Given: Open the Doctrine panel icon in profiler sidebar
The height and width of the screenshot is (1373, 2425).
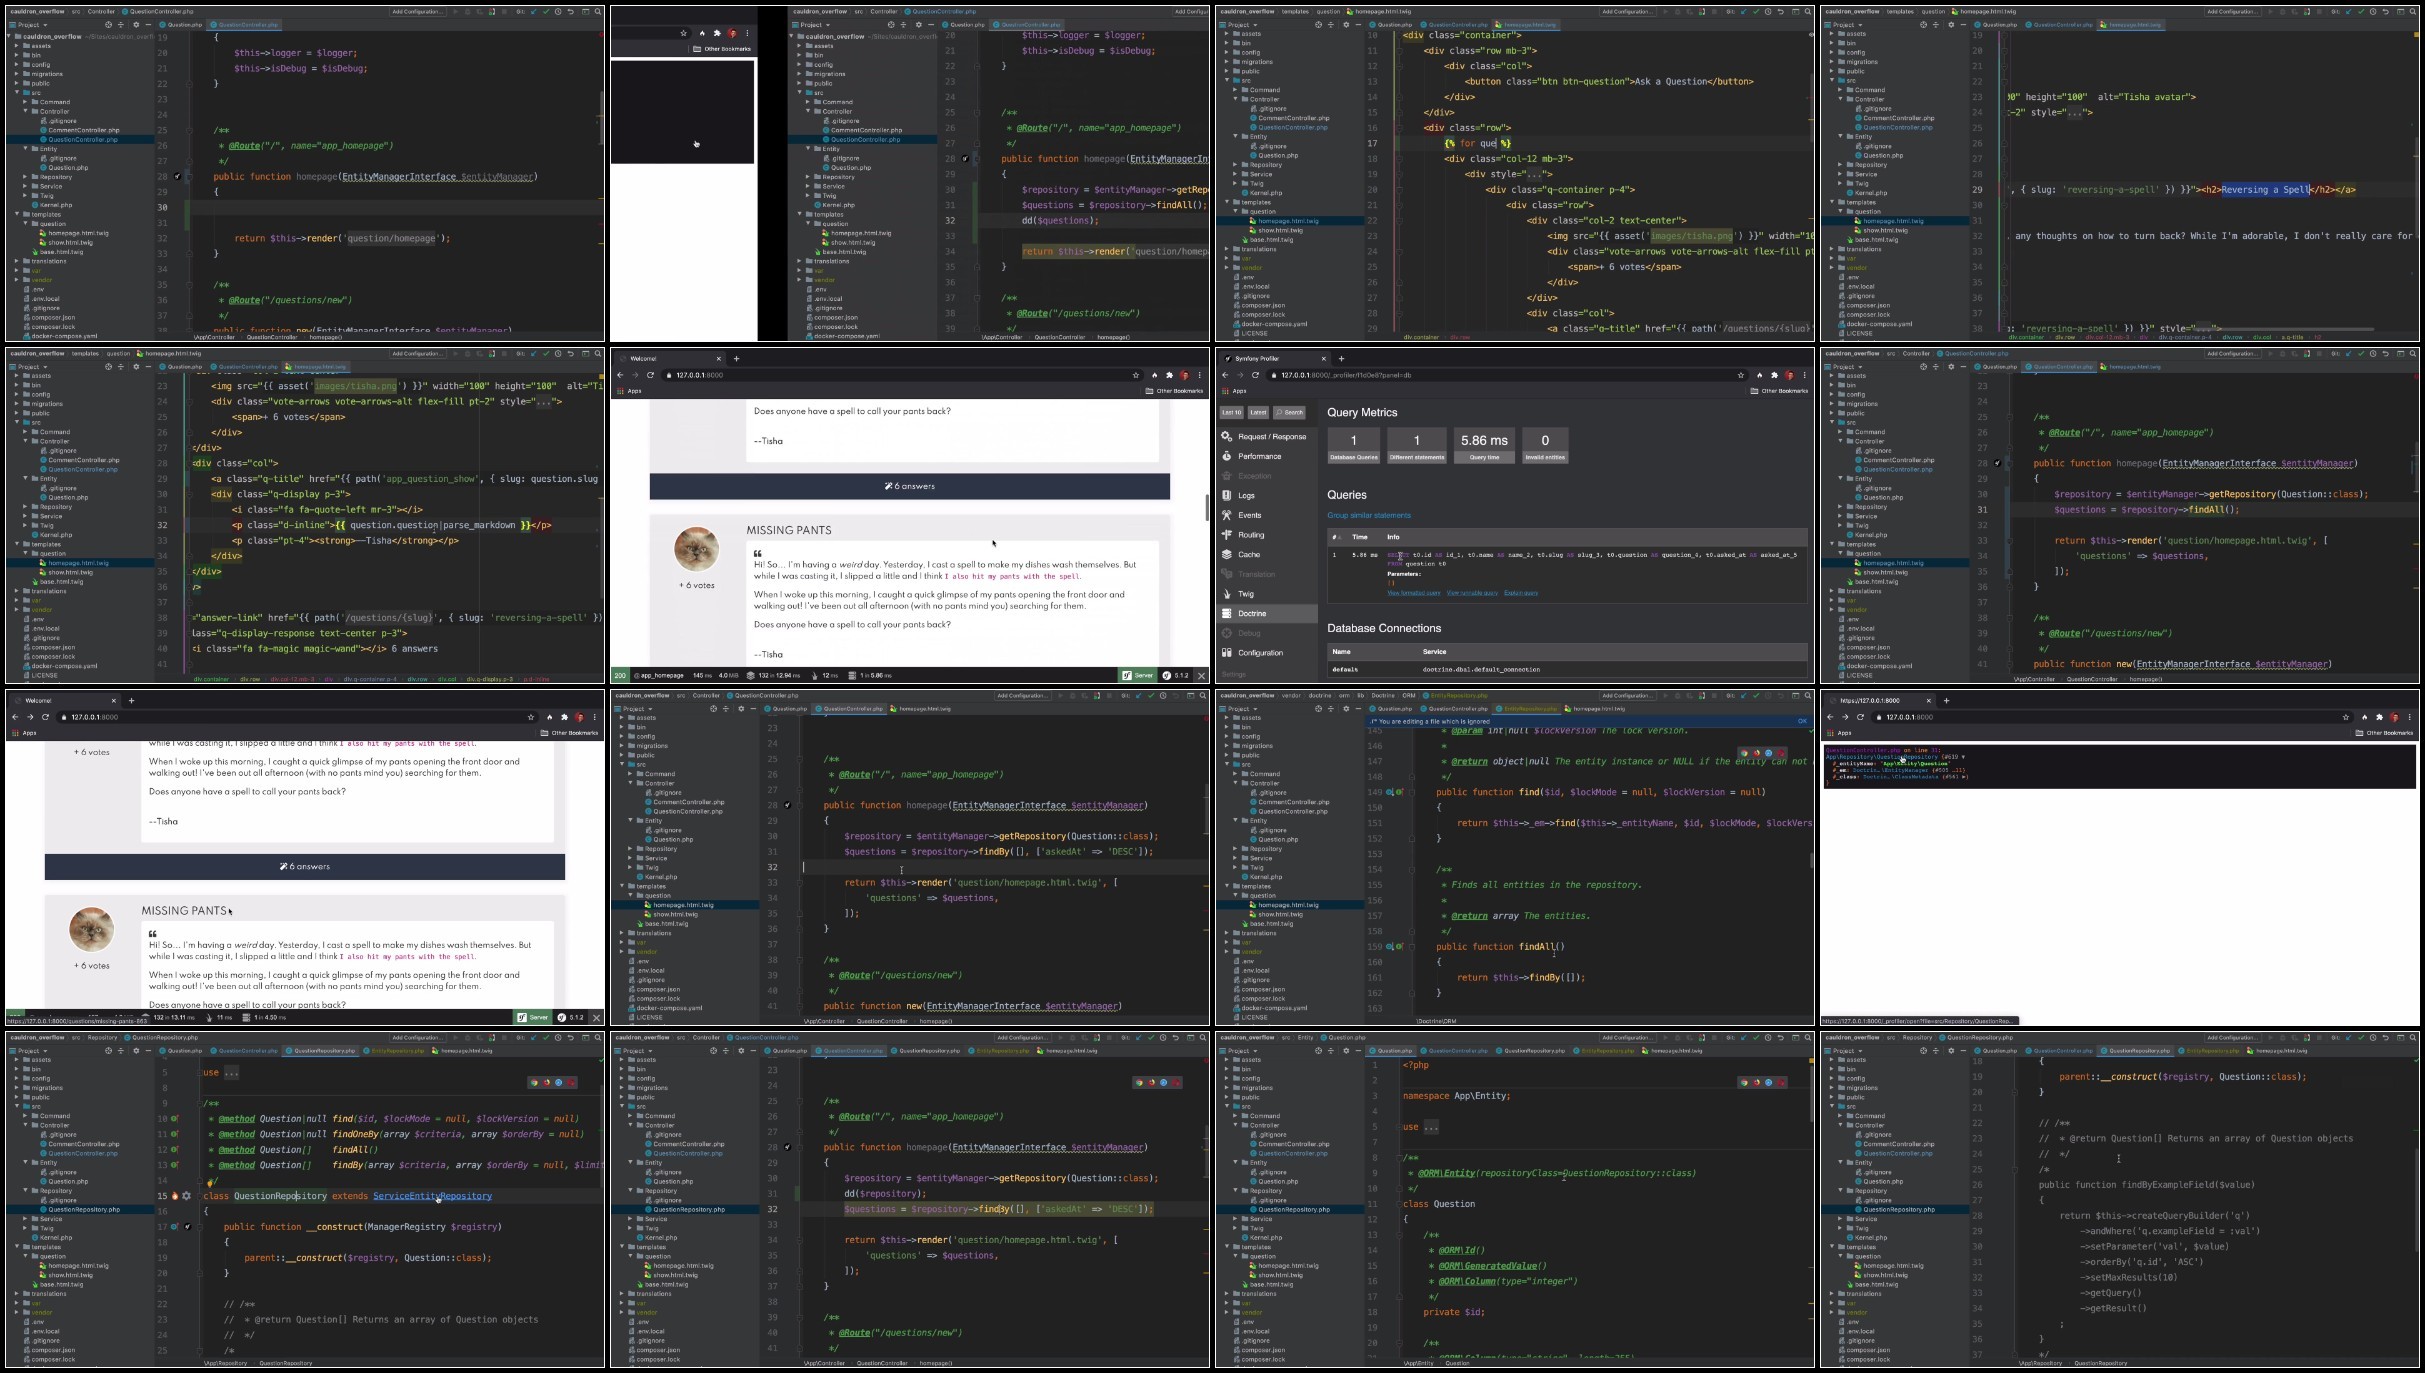Looking at the screenshot, I should [x=1227, y=613].
